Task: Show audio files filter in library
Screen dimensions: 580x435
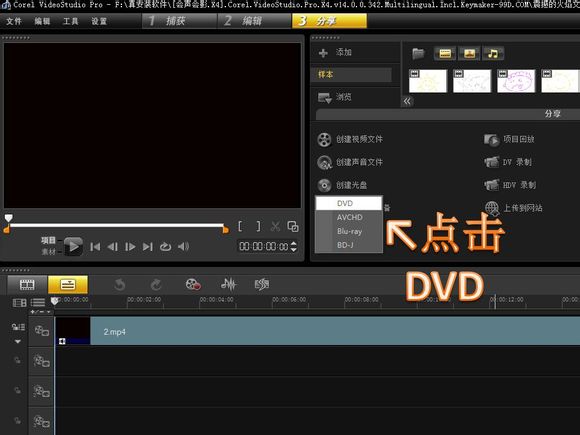Action: (x=493, y=54)
